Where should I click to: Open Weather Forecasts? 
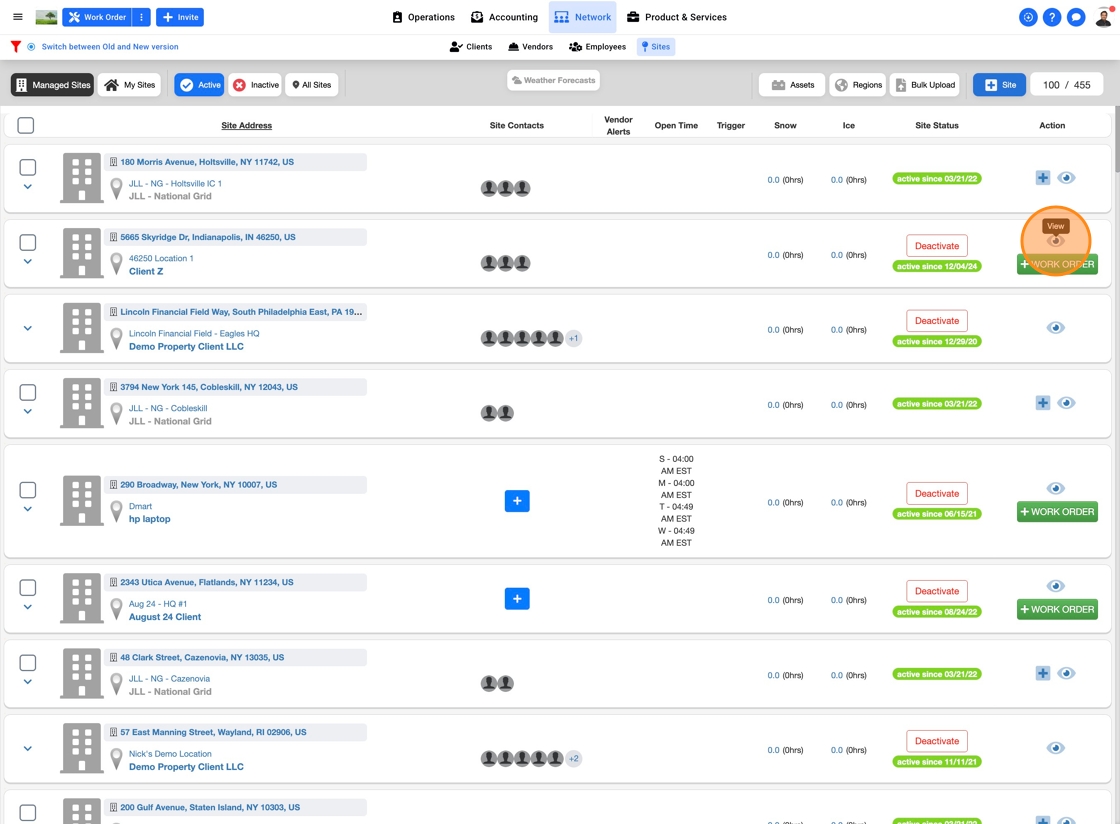tap(554, 80)
